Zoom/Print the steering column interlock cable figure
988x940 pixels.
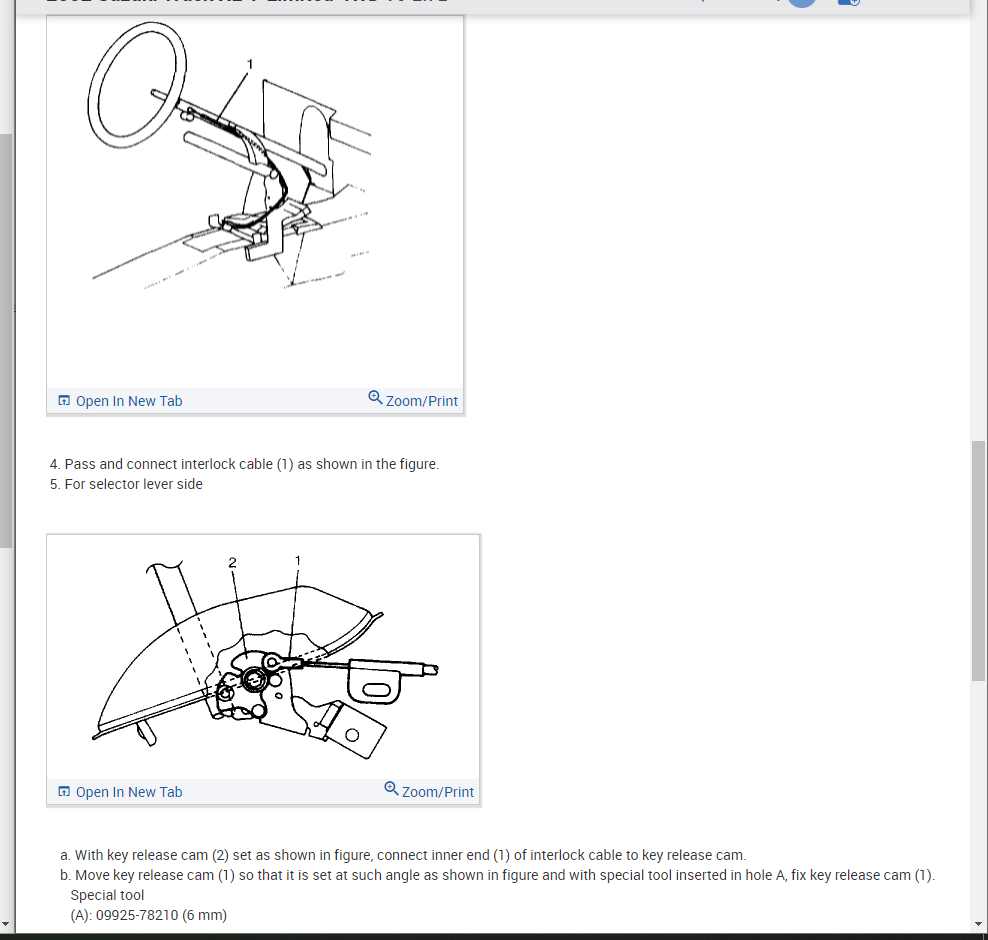coord(413,400)
